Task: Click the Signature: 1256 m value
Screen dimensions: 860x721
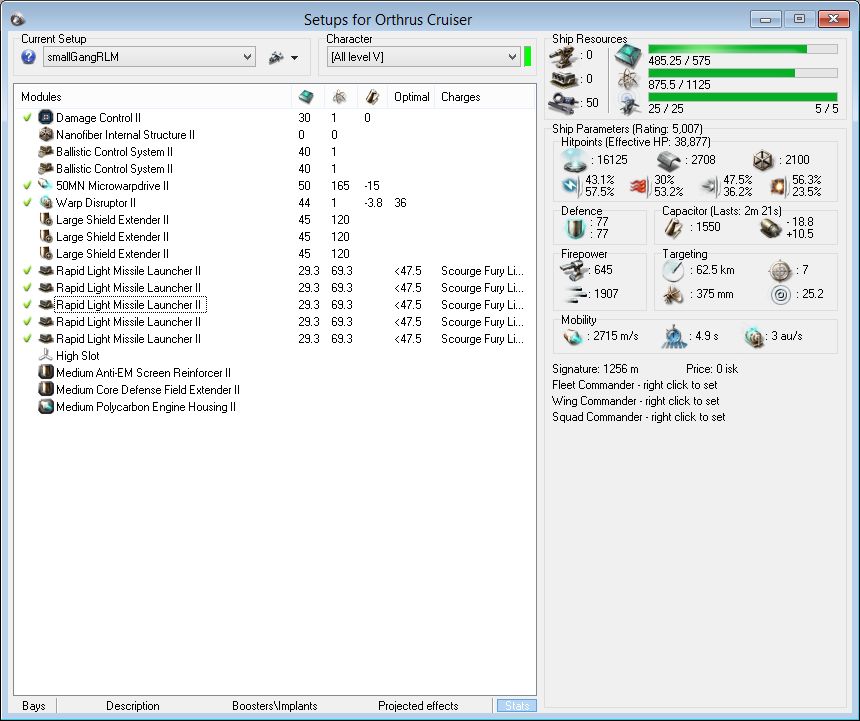Action: 595,369
